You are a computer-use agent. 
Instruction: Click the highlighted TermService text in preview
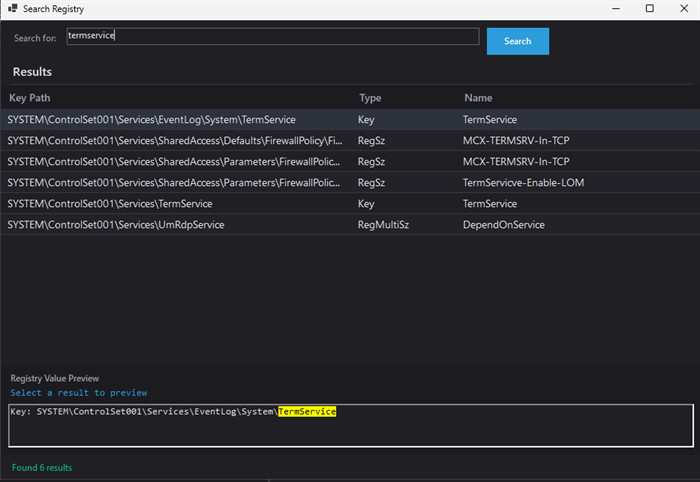[307, 412]
